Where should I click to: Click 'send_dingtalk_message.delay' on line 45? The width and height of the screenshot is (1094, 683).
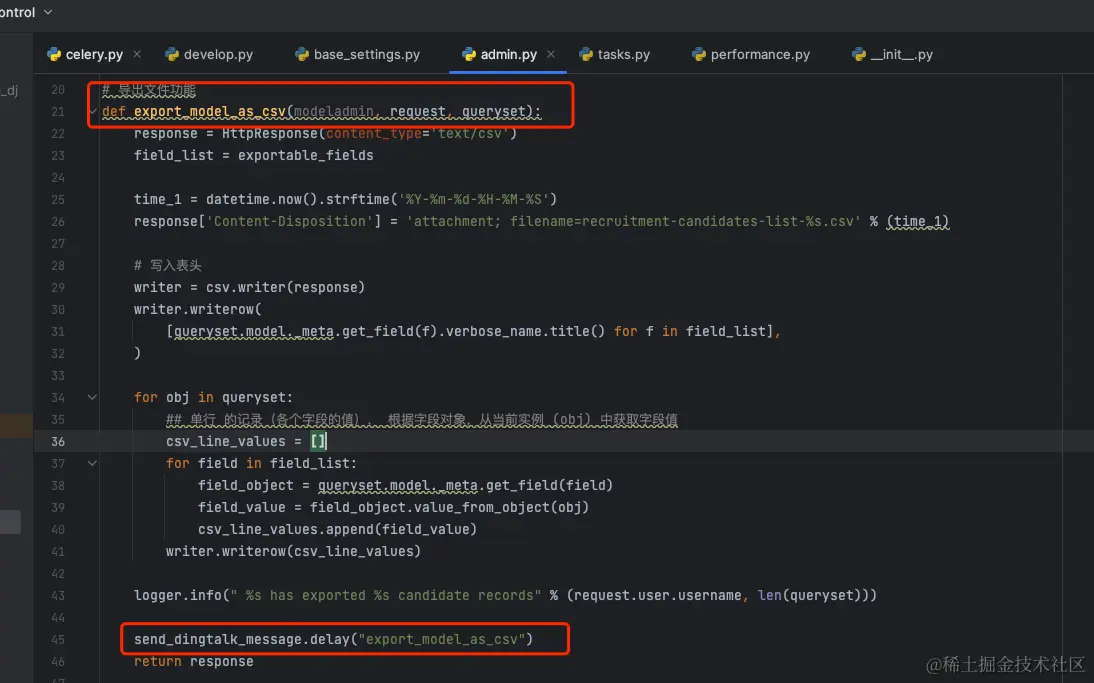point(242,640)
